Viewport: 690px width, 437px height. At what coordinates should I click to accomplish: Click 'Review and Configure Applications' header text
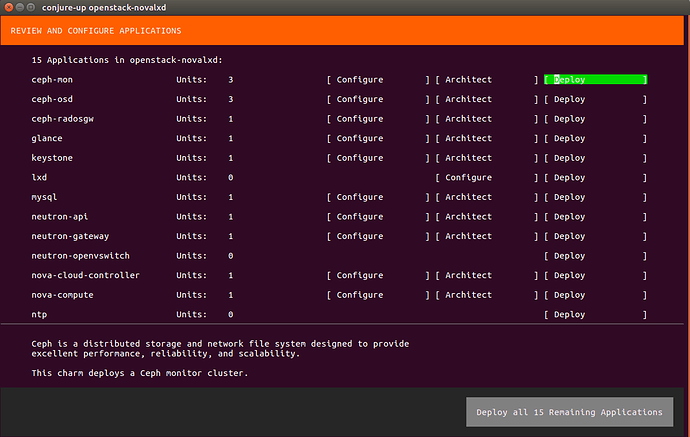click(x=96, y=31)
